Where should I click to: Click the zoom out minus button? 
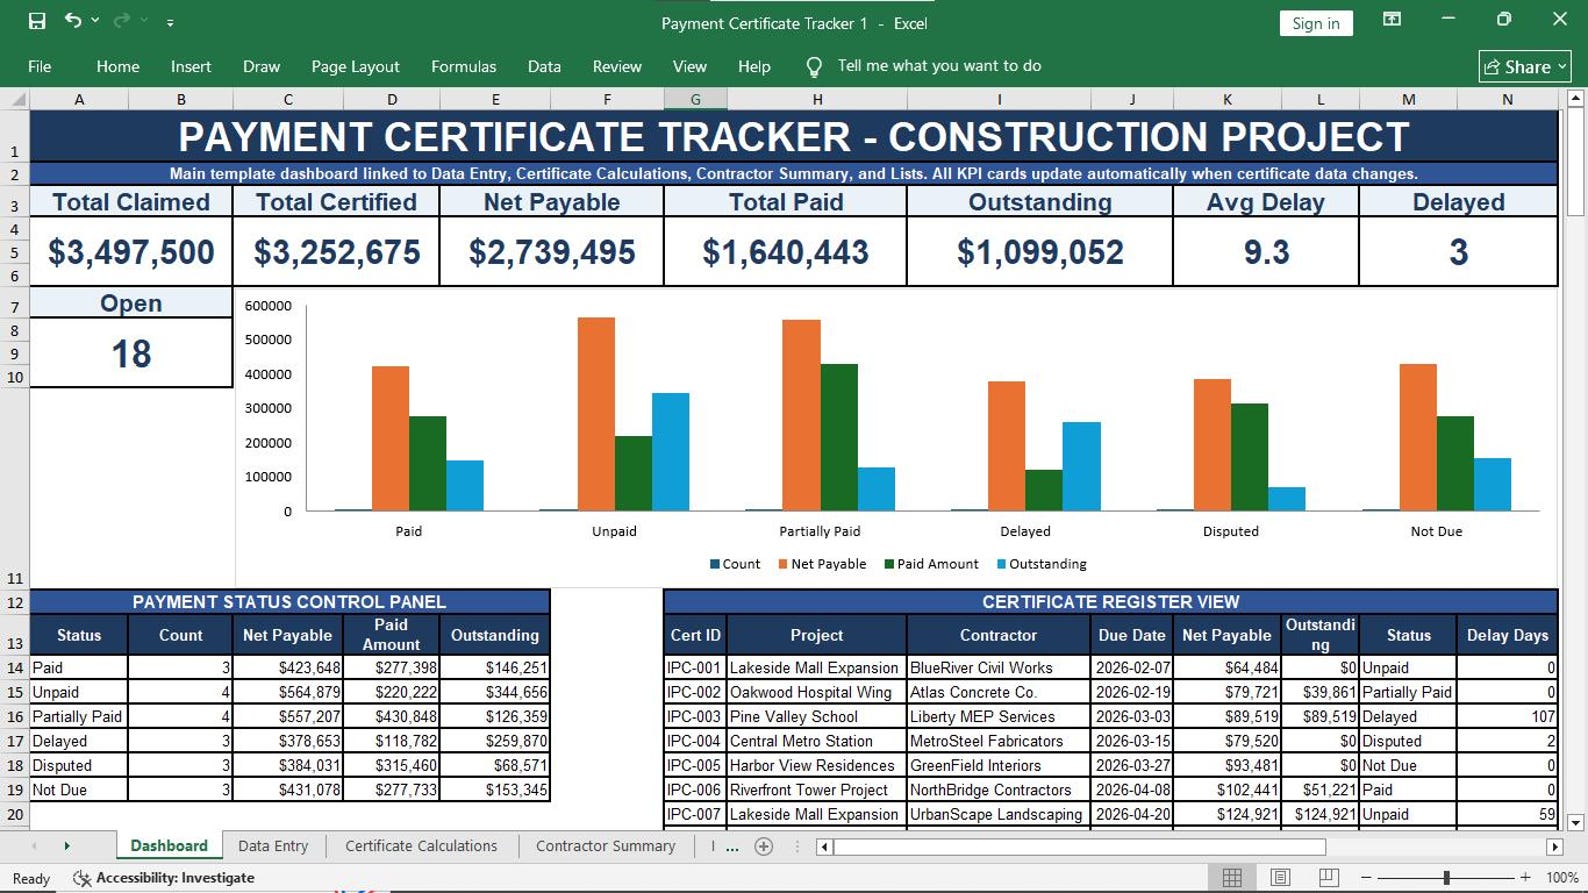coord(1366,877)
